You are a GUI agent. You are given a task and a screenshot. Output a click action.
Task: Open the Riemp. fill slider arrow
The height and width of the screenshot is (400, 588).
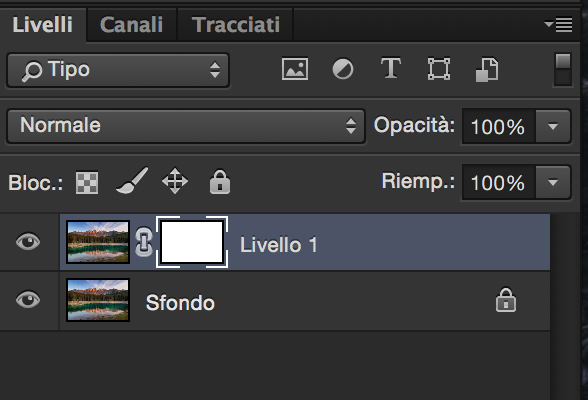tap(553, 182)
